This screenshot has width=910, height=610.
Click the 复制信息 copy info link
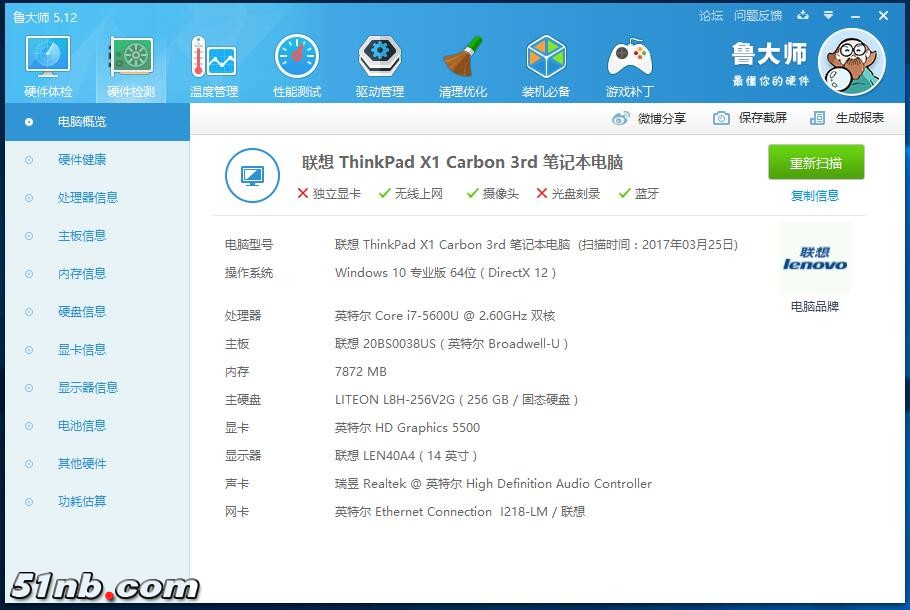click(815, 196)
